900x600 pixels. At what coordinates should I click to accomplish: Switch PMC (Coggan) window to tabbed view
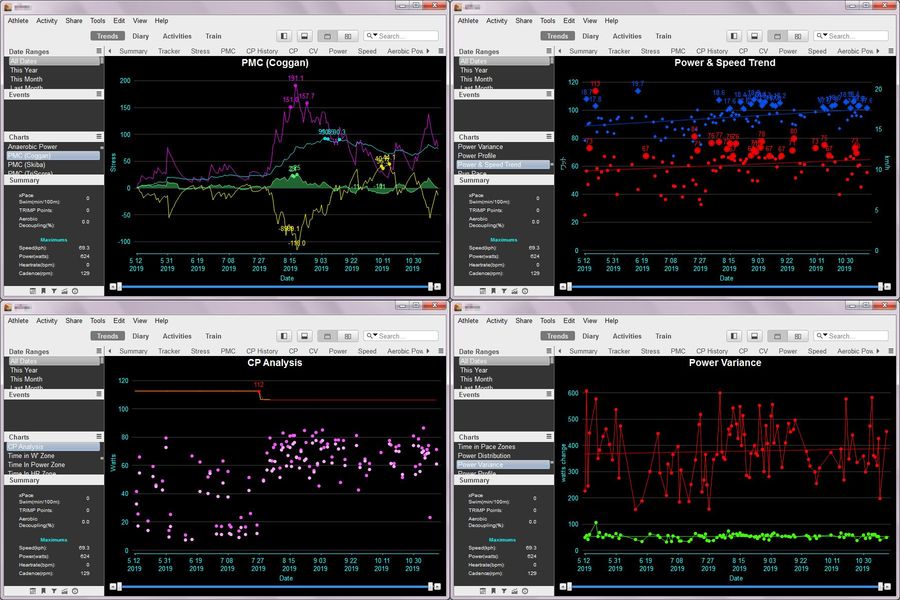click(327, 36)
